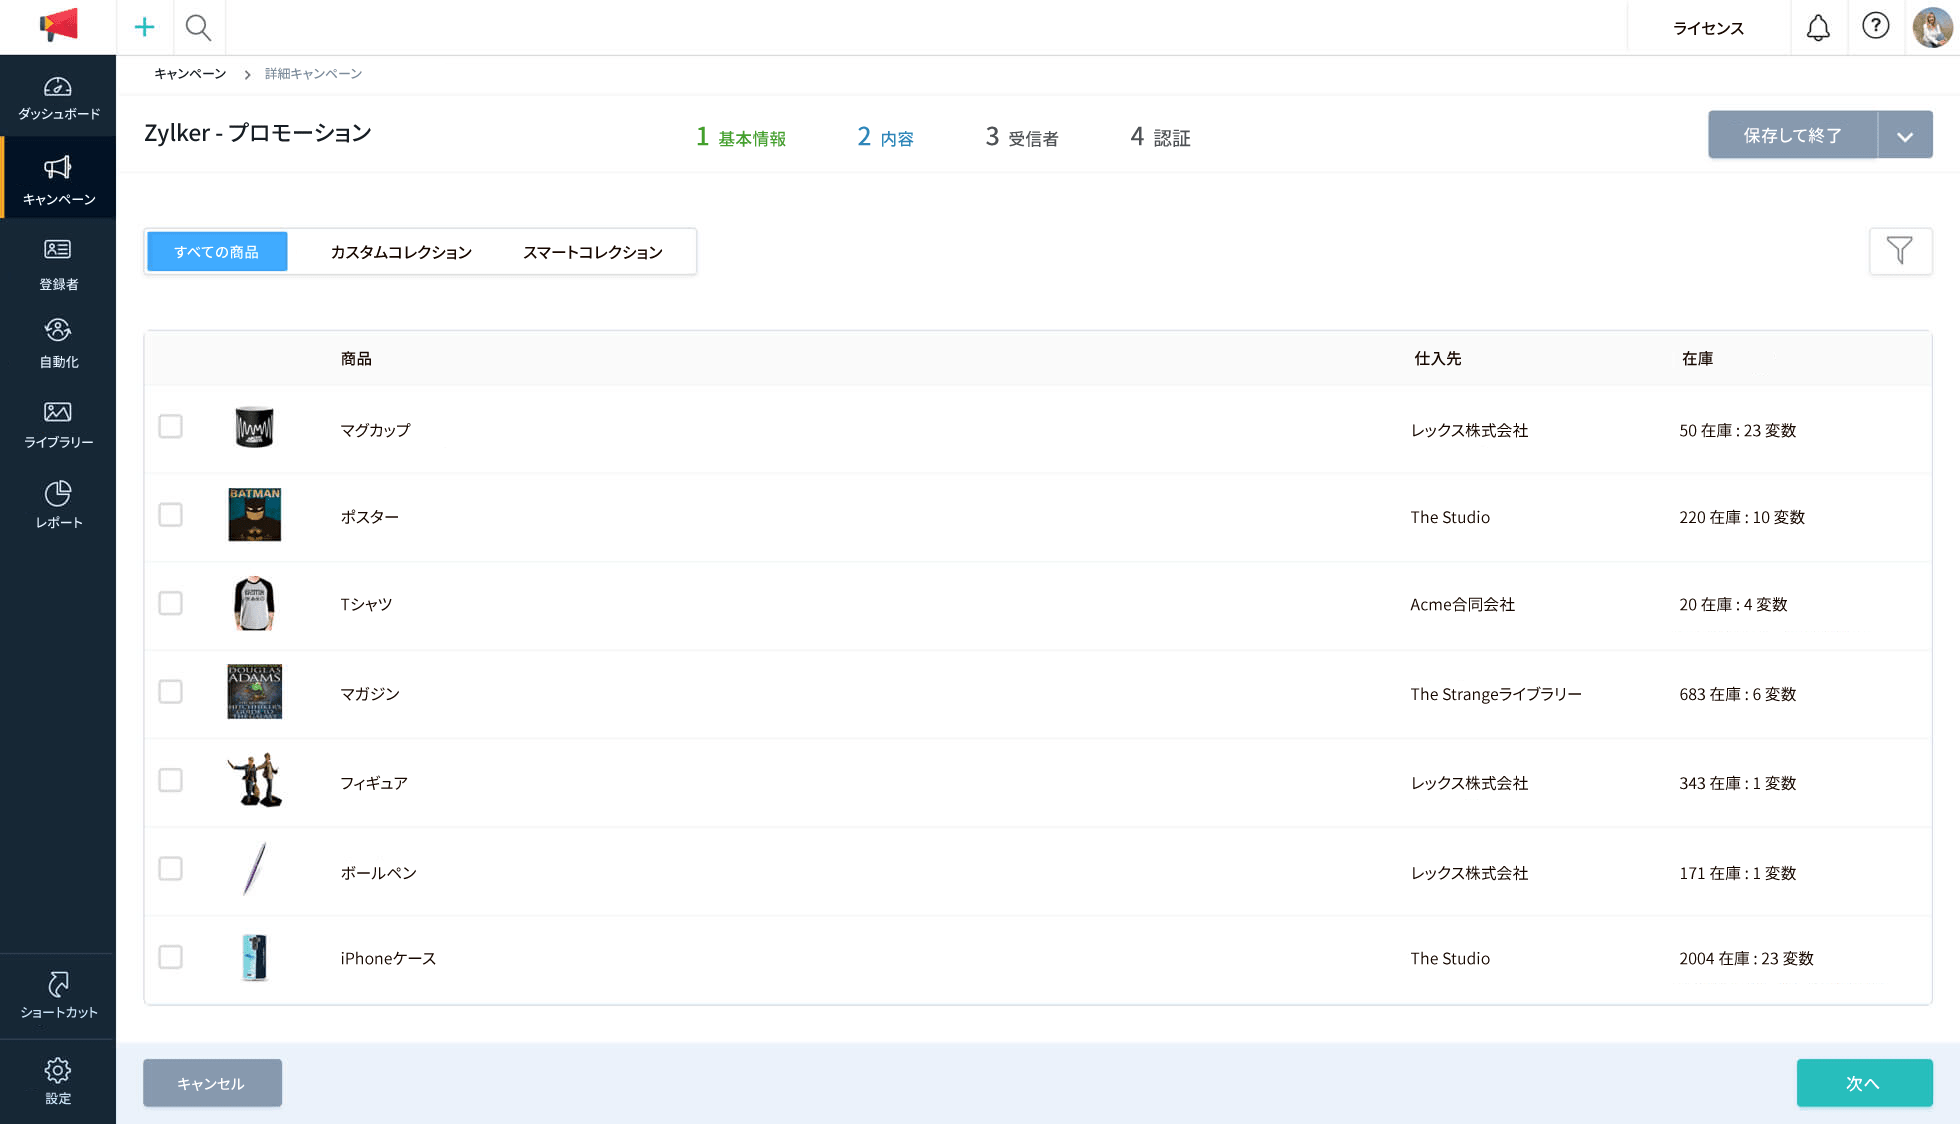The width and height of the screenshot is (1960, 1124).
Task: Click the iPhoneケース product name
Action: pos(388,959)
